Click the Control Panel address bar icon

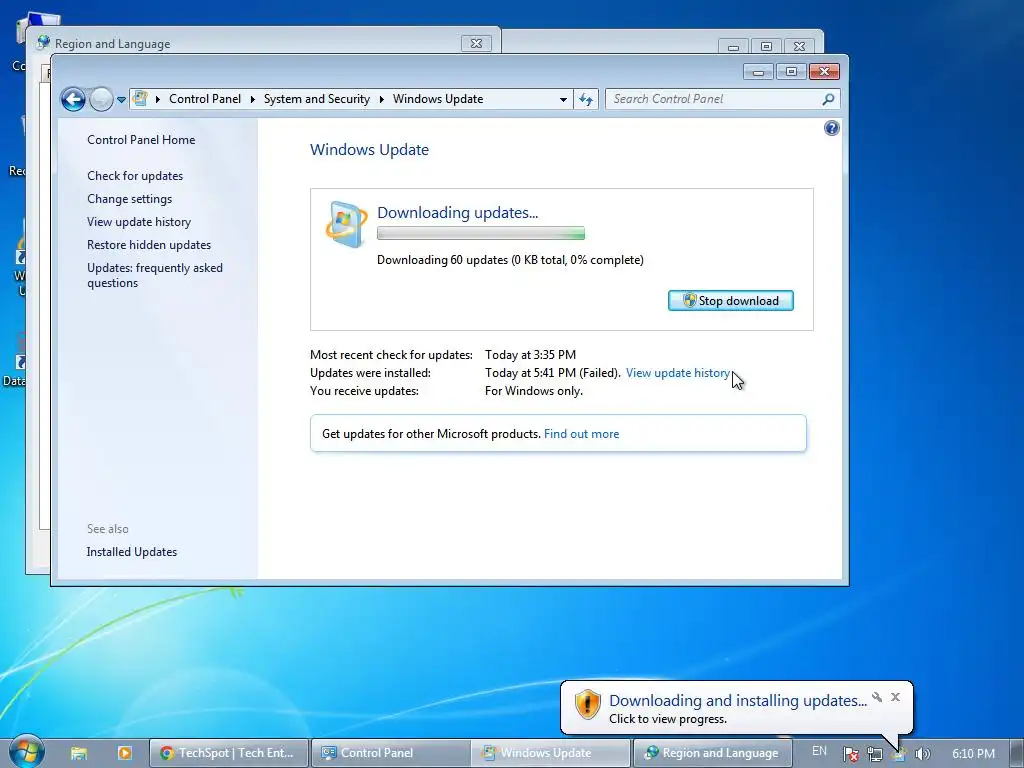(140, 99)
